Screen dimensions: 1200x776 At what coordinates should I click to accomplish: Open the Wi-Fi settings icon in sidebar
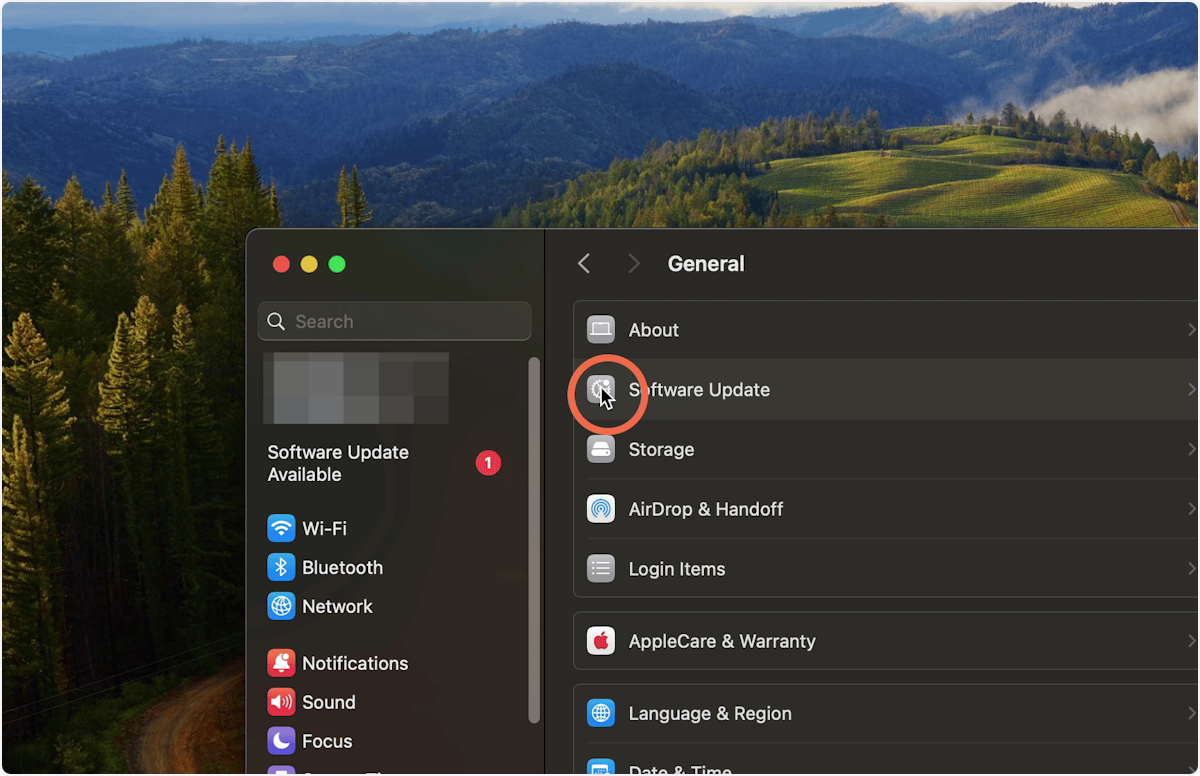[x=281, y=528]
